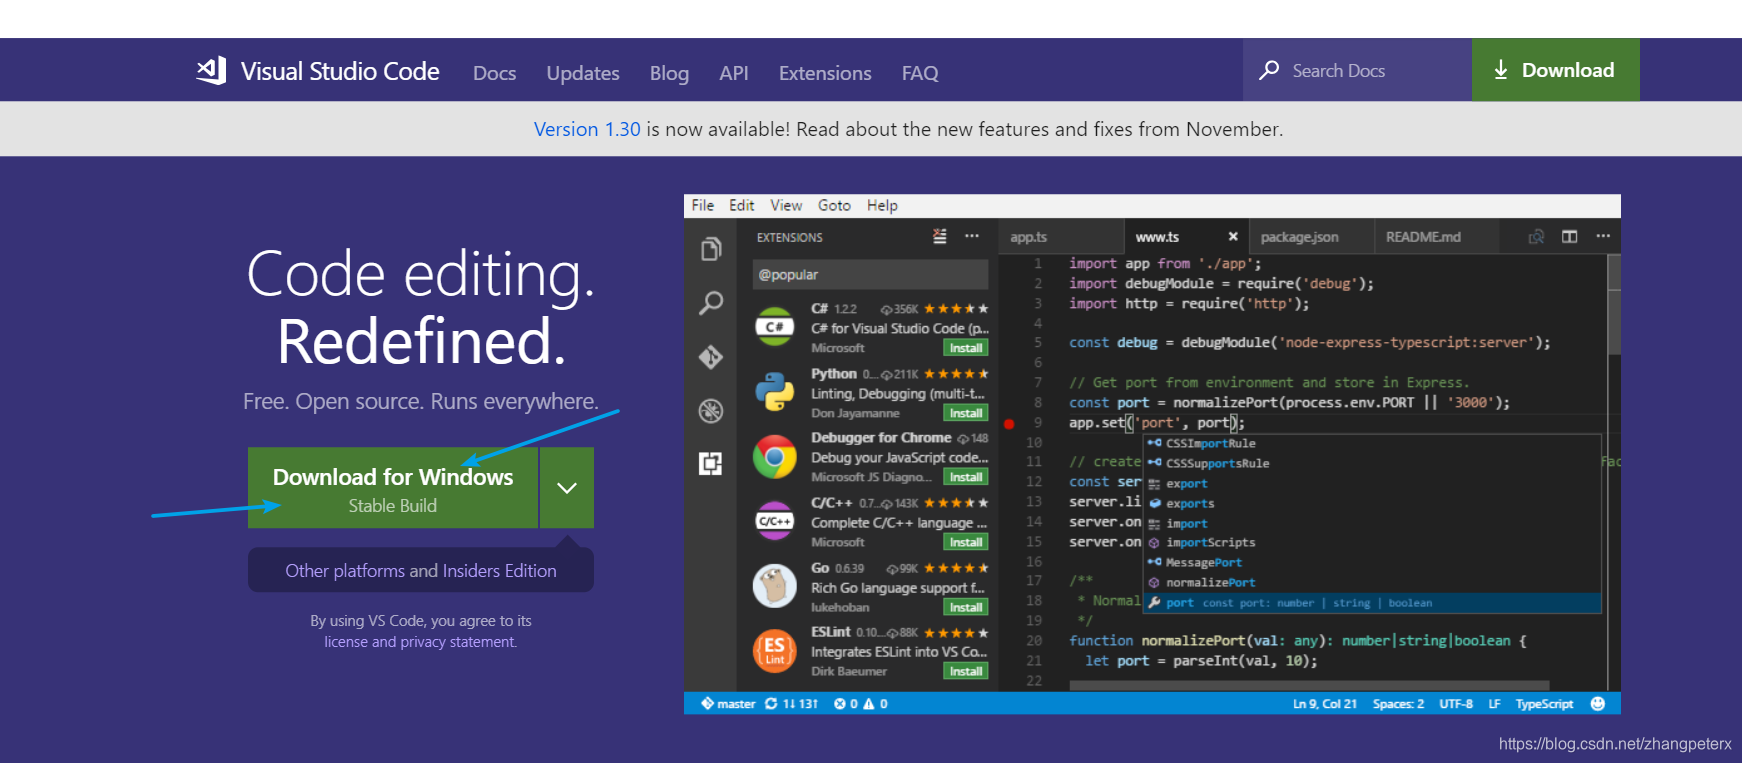Viewport: 1742px width, 763px height.
Task: Click the open changes icon in editor toolbar
Action: [x=1537, y=237]
